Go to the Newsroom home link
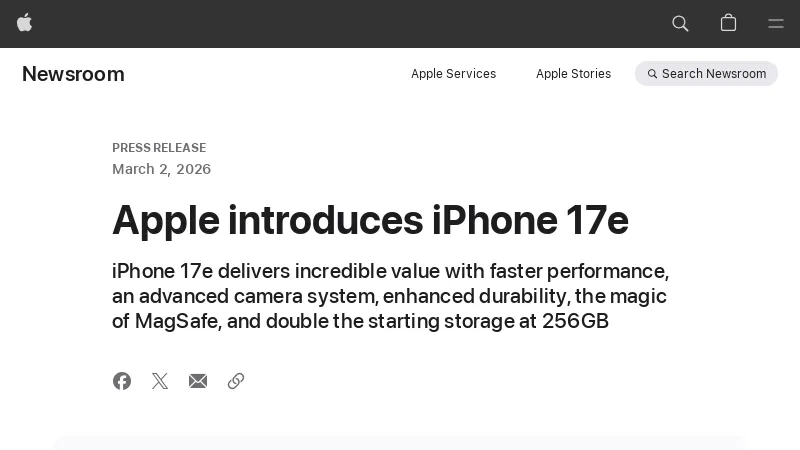 pyautogui.click(x=73, y=74)
